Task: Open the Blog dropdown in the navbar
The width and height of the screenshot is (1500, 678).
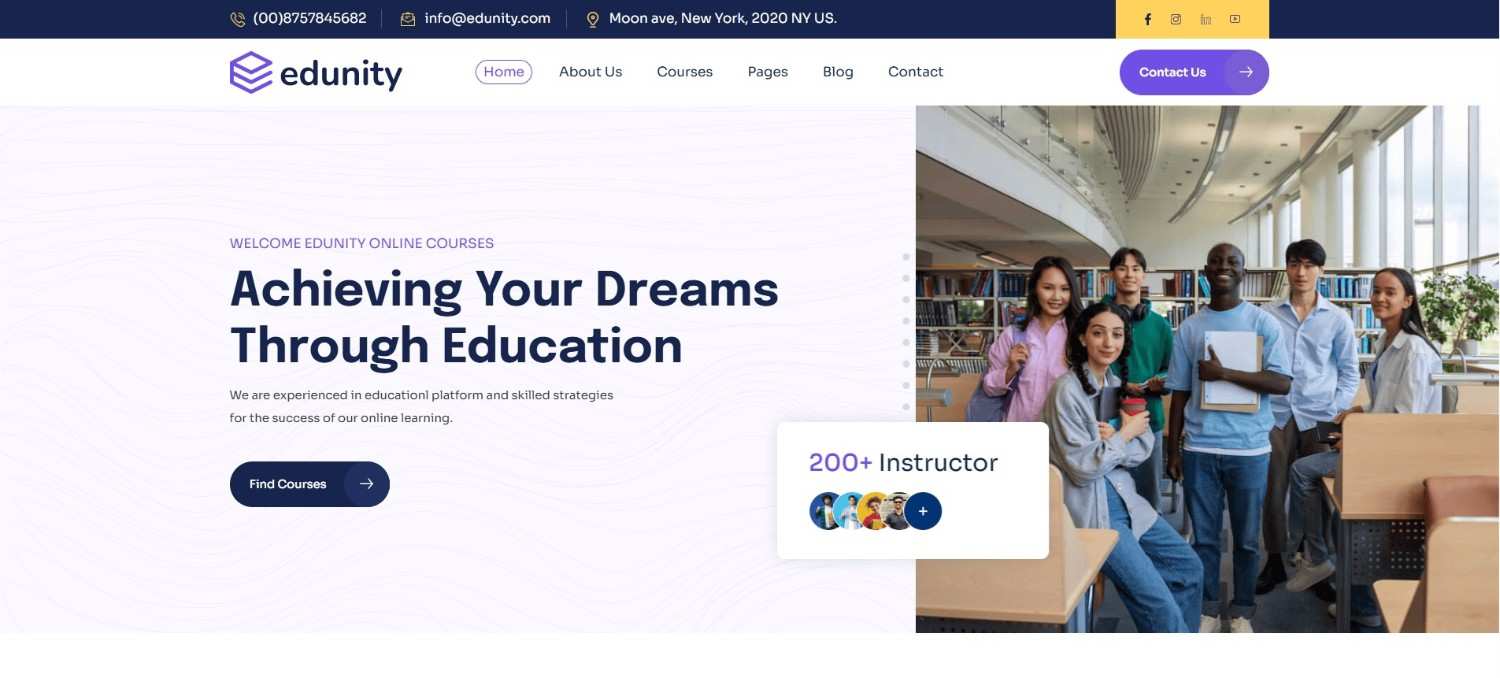Action: pos(837,71)
